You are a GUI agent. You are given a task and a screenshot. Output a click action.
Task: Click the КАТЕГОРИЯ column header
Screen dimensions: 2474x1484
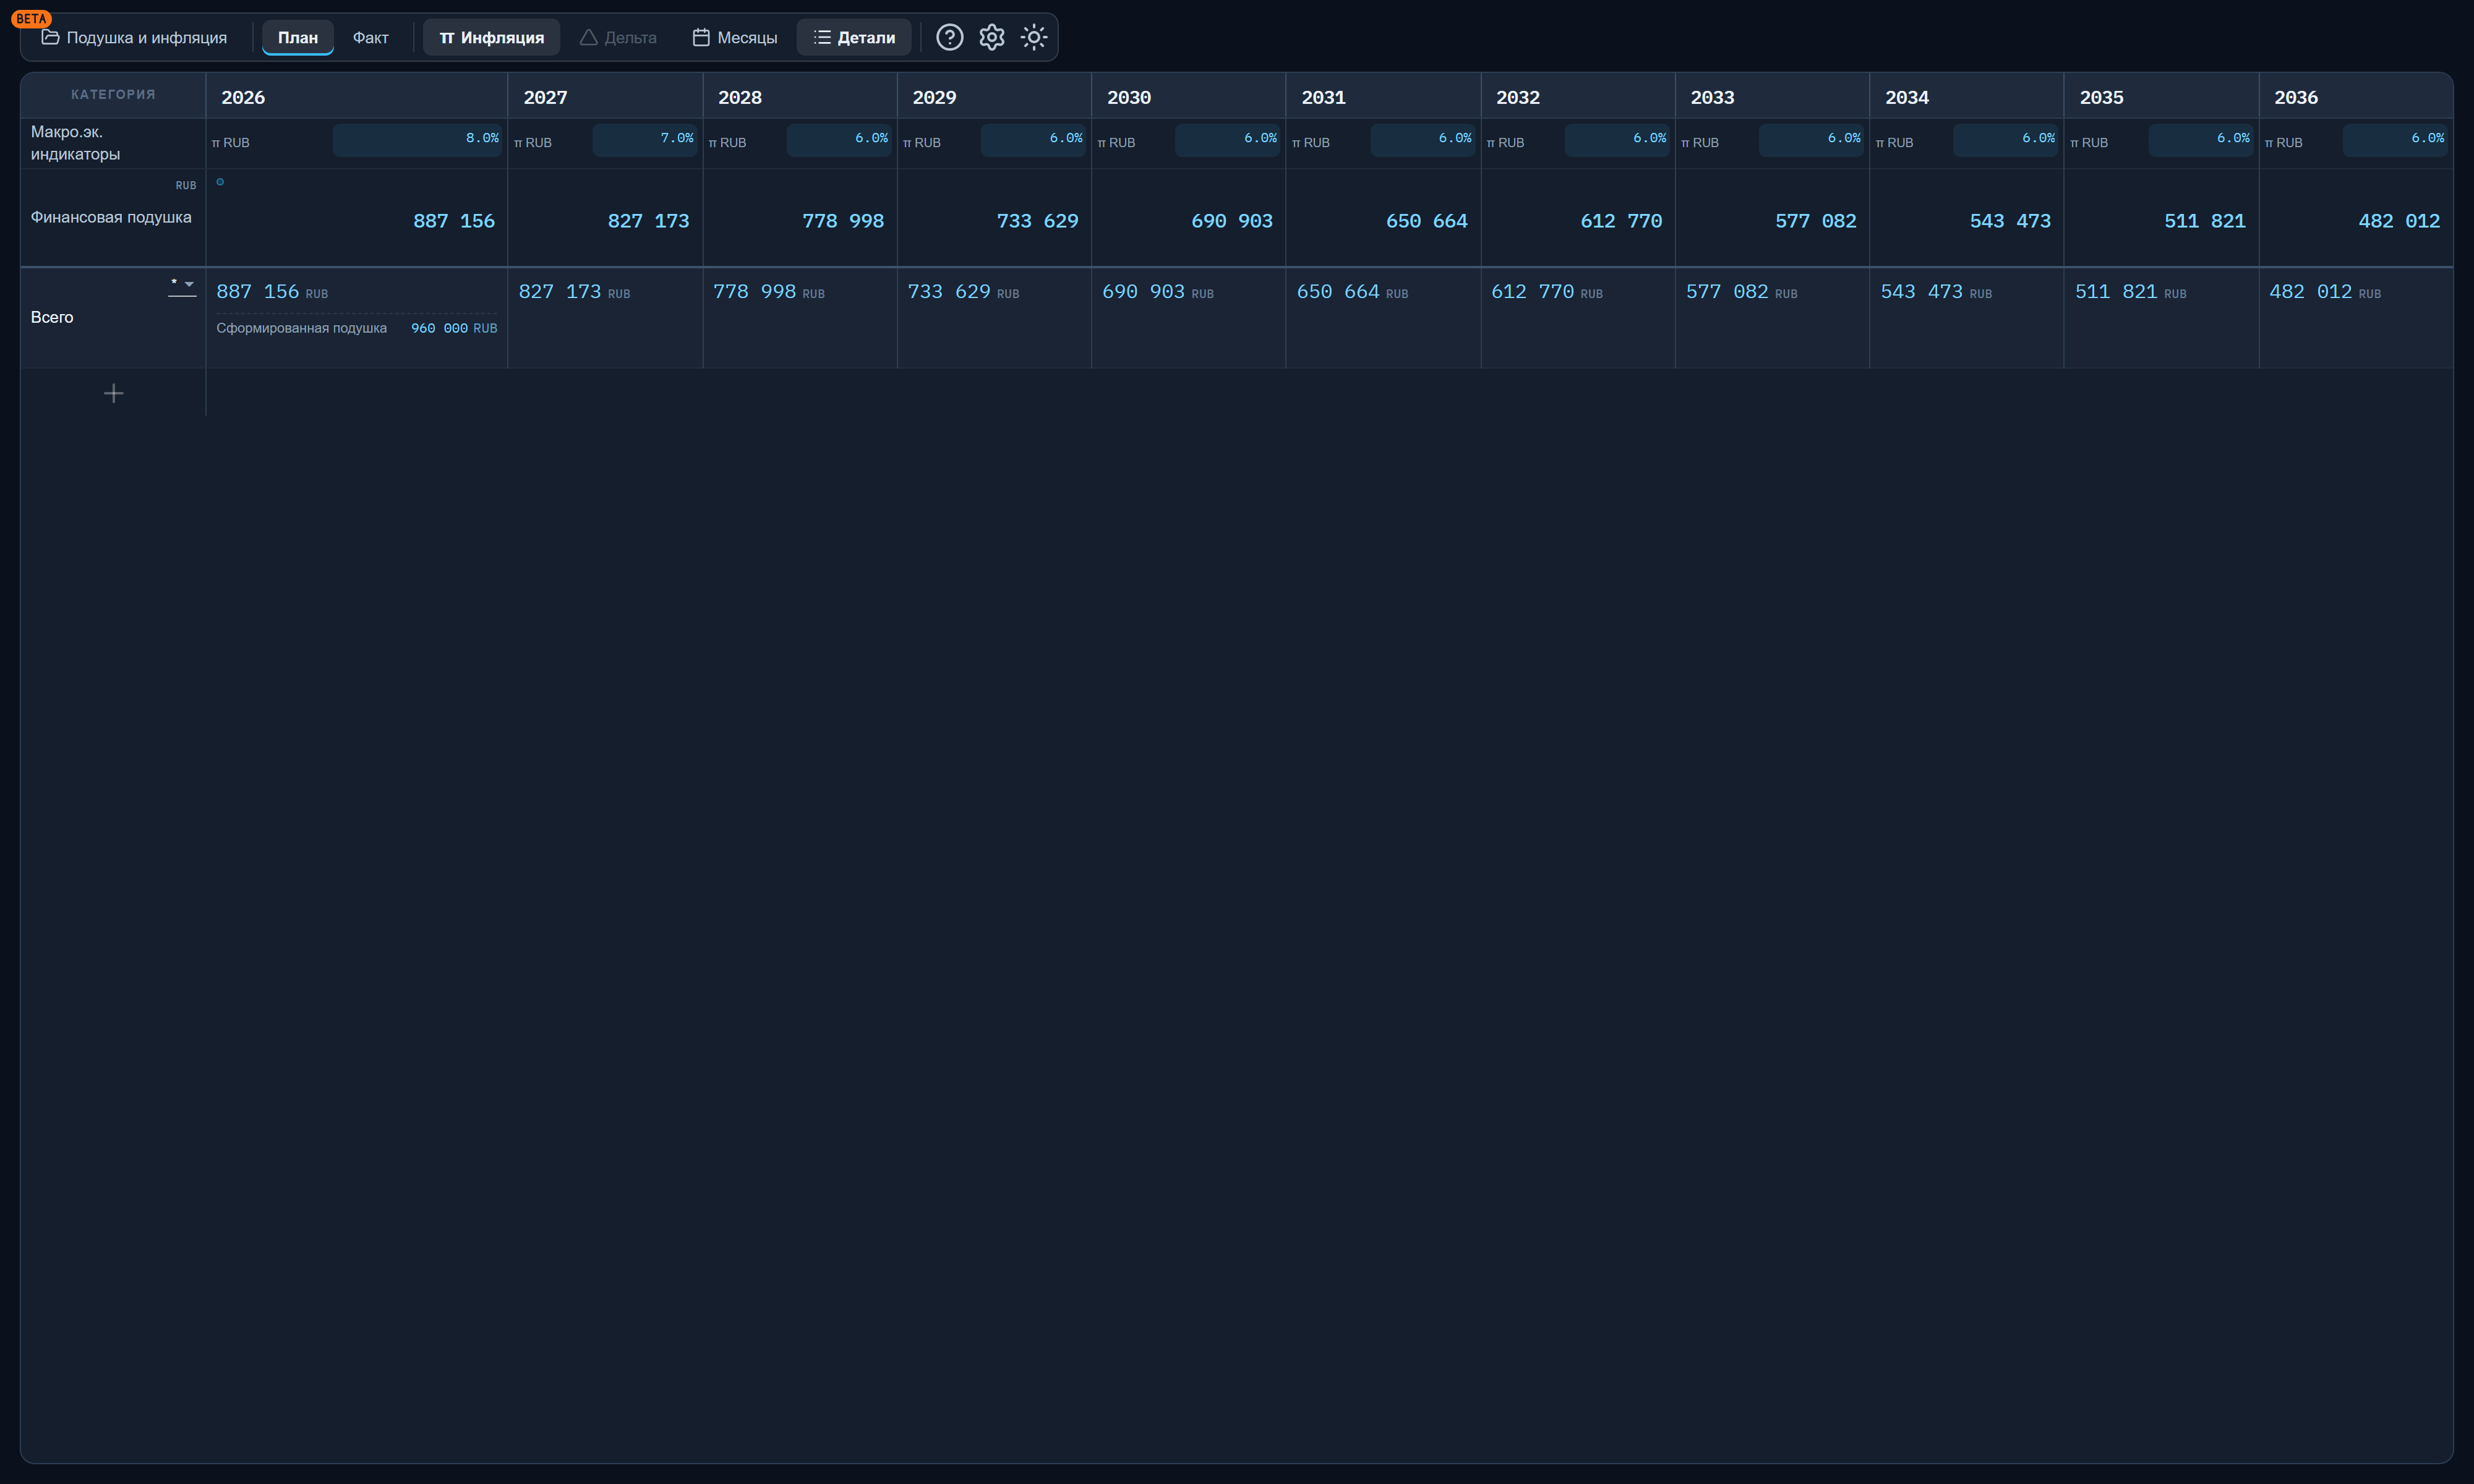coord(113,95)
